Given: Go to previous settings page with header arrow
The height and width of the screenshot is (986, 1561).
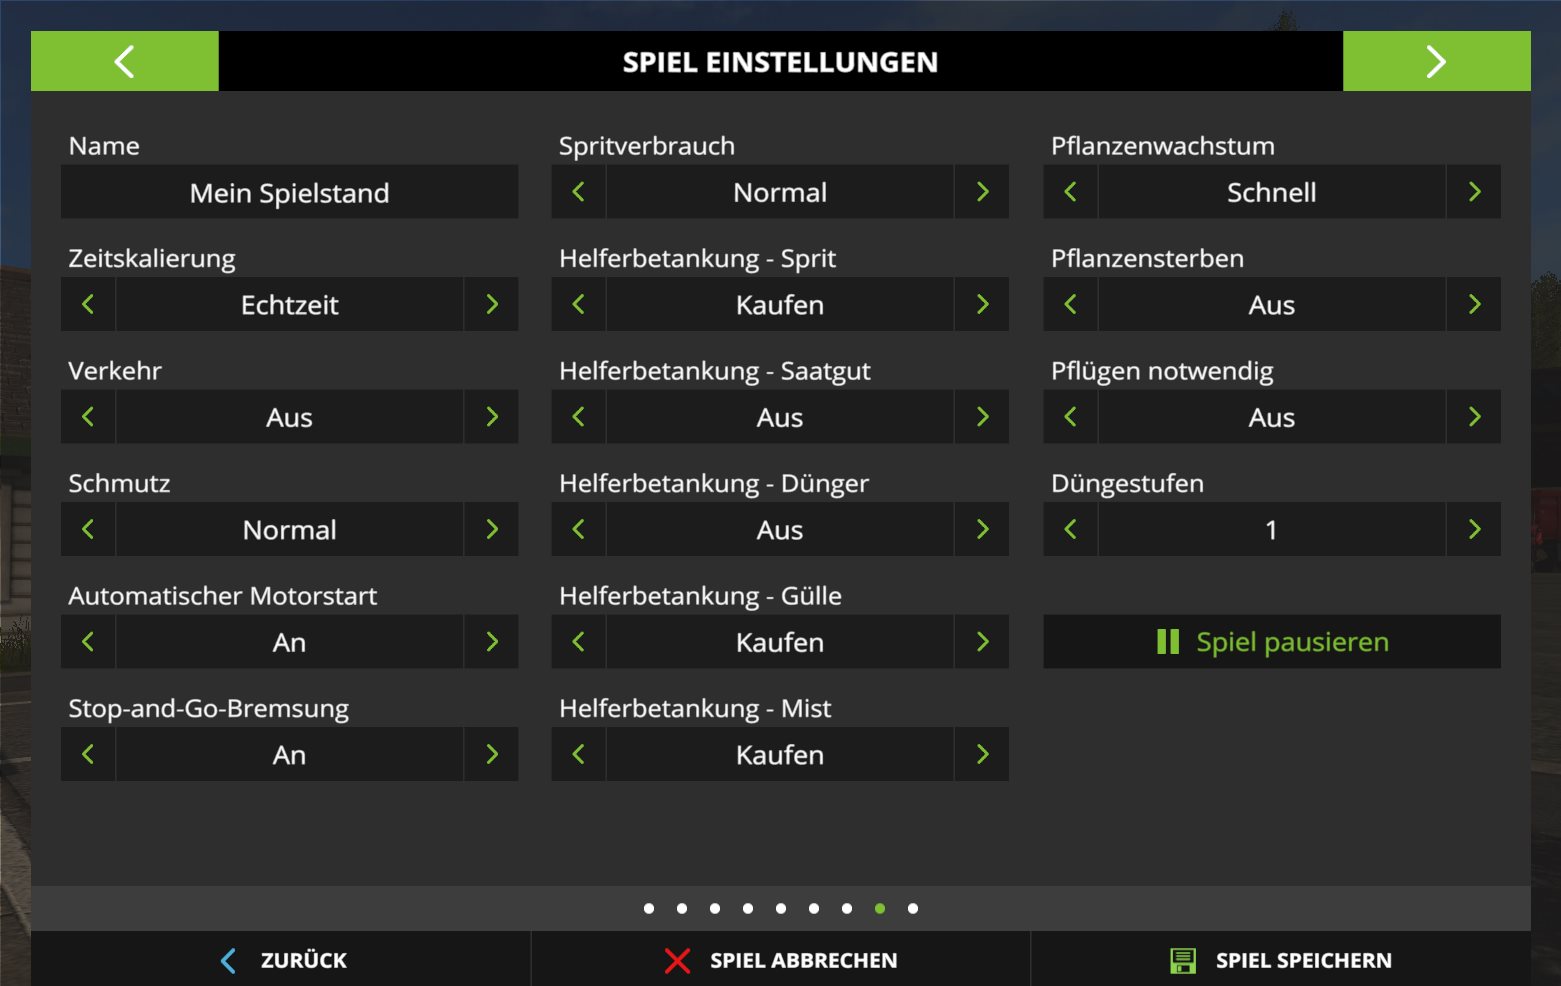Looking at the screenshot, I should point(124,62).
